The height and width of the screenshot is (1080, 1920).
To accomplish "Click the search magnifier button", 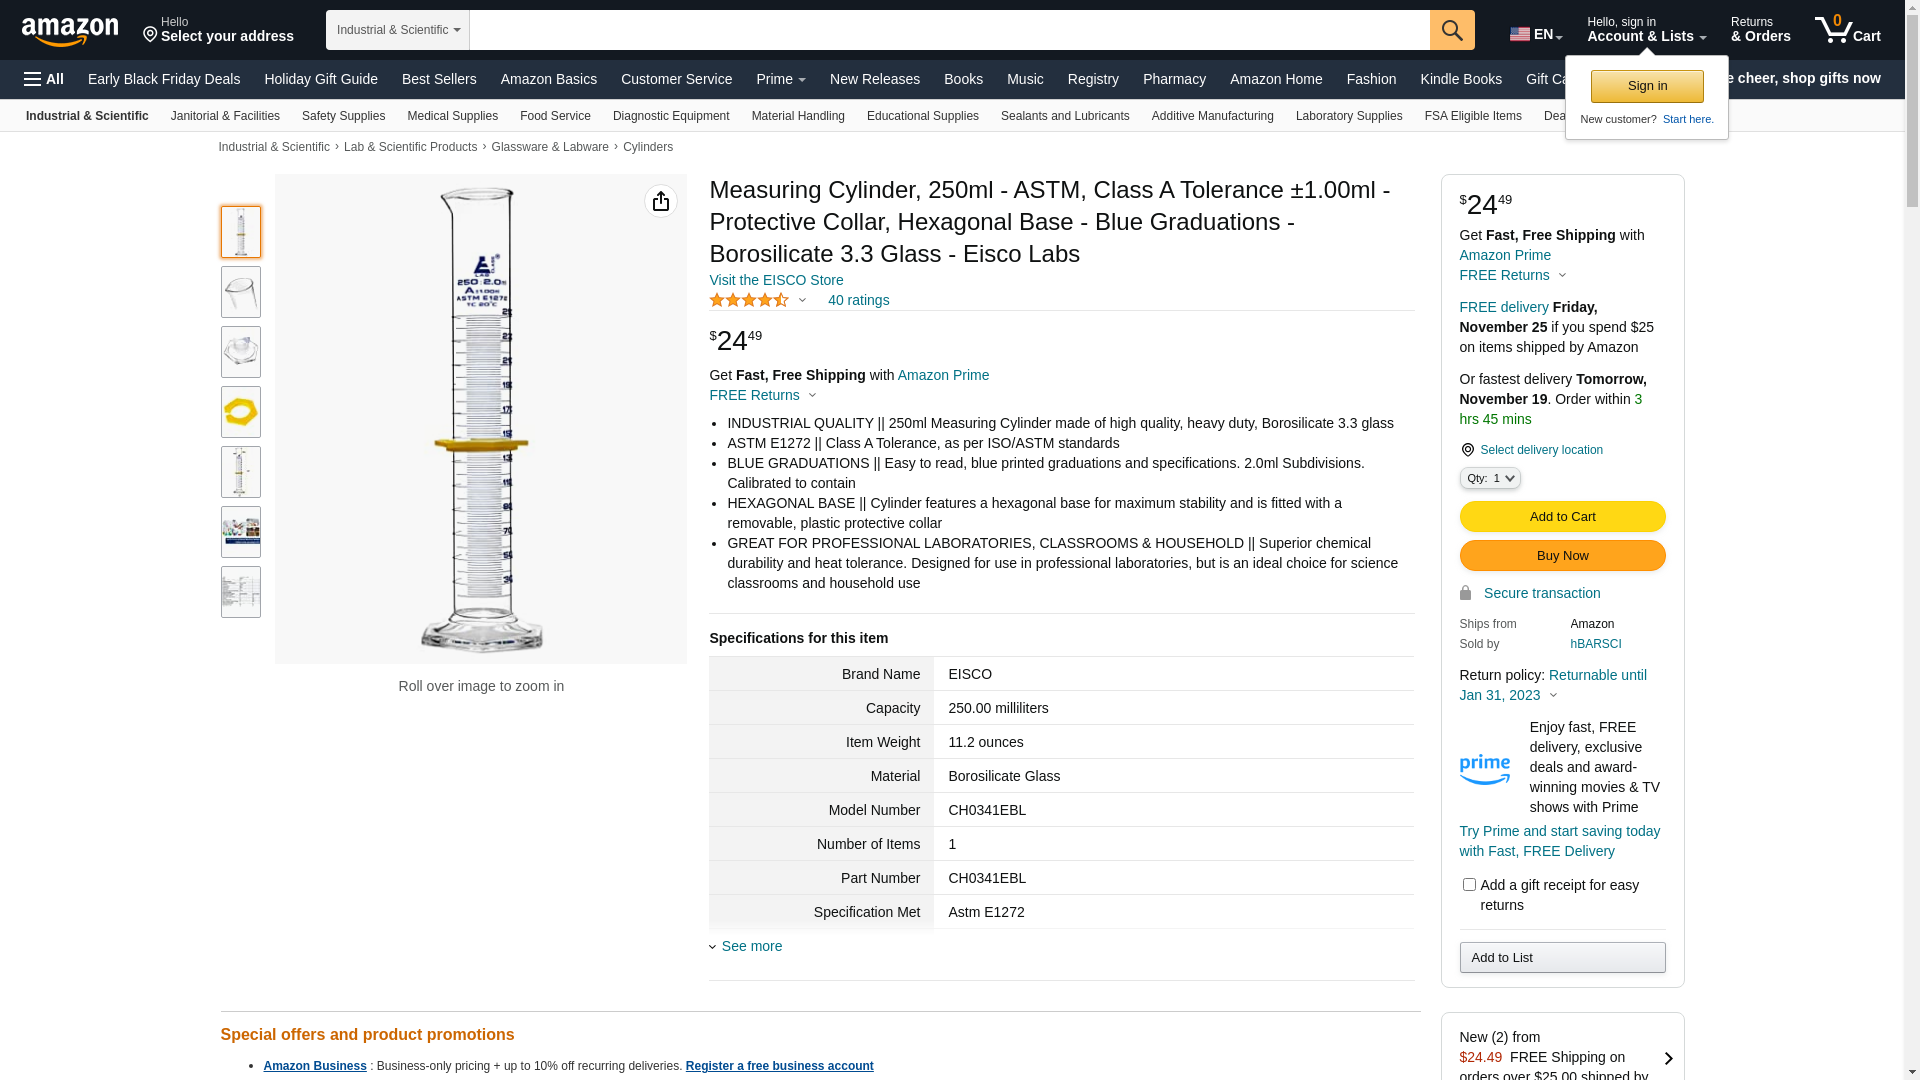I will click(x=1452, y=30).
